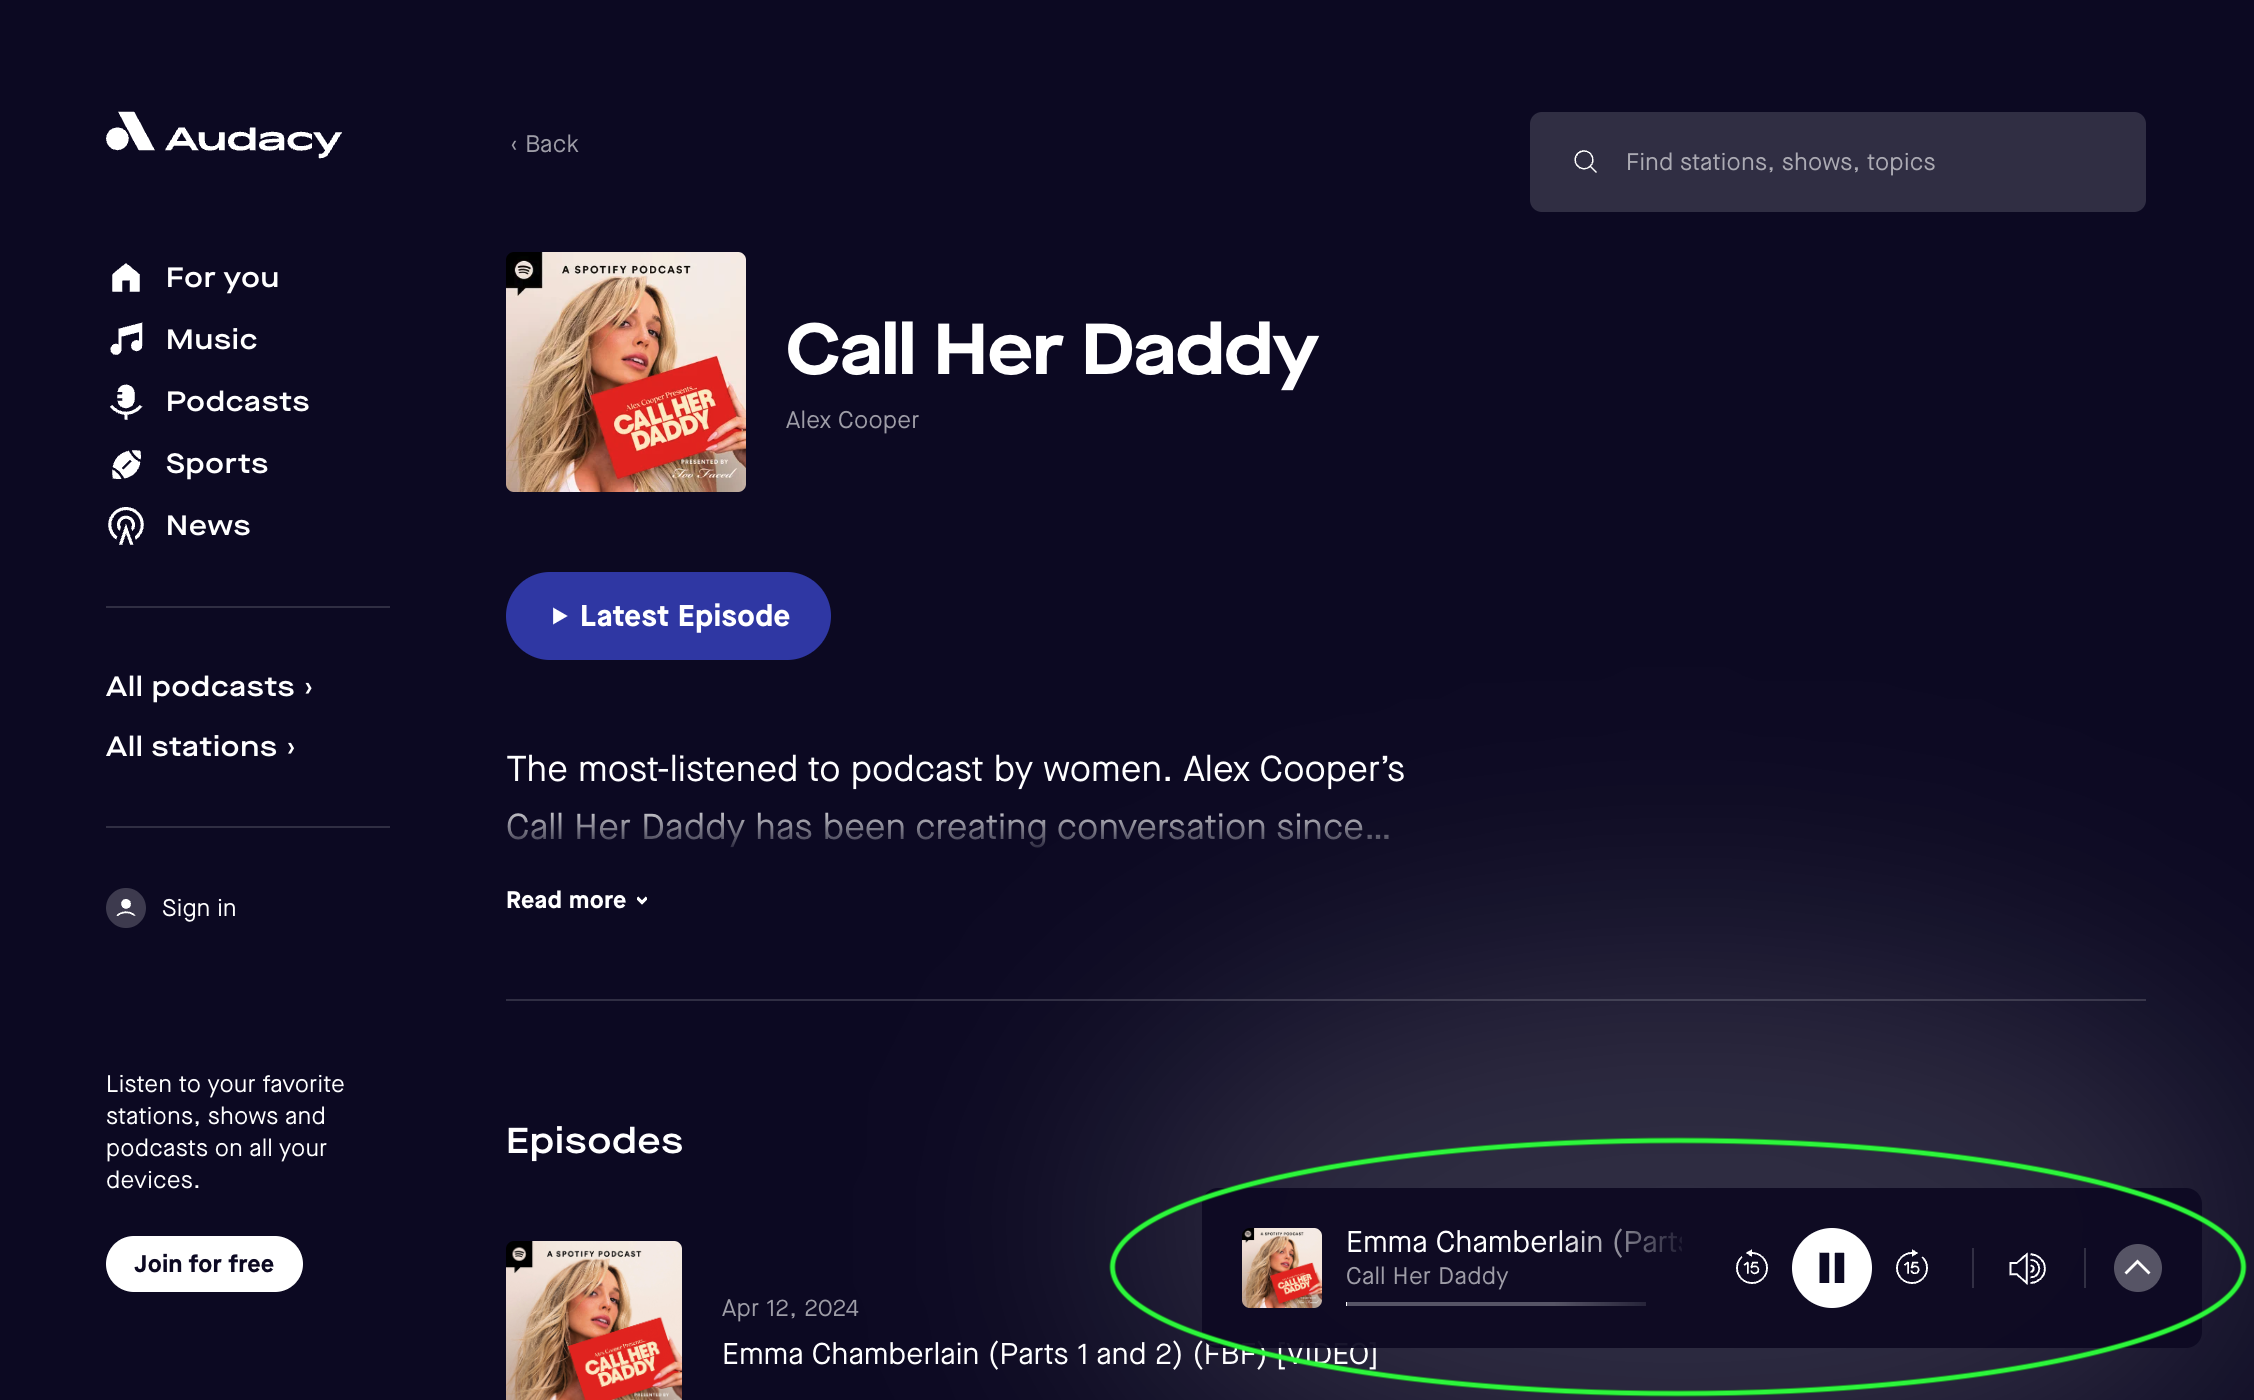Mute audio via speaker icon
This screenshot has width=2254, height=1400.
(2026, 1267)
